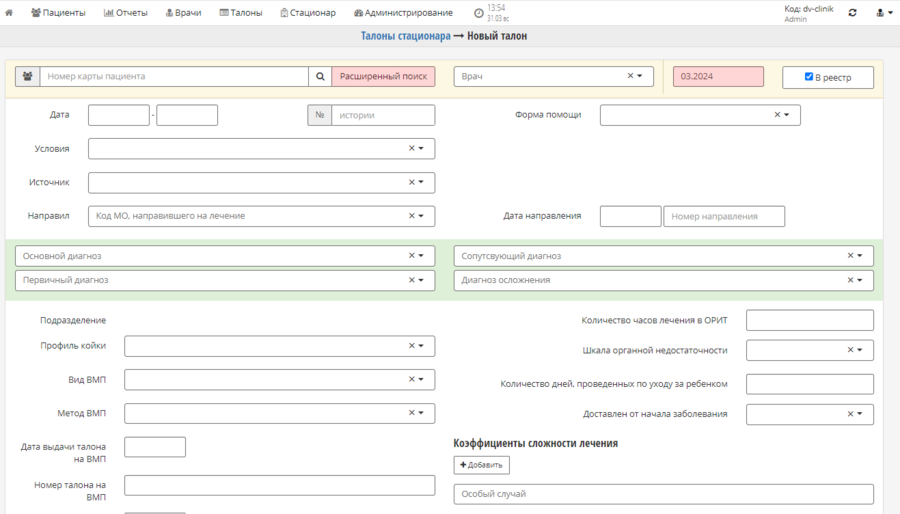Click the first Дата start field
The width and height of the screenshot is (900, 514).
(x=119, y=115)
